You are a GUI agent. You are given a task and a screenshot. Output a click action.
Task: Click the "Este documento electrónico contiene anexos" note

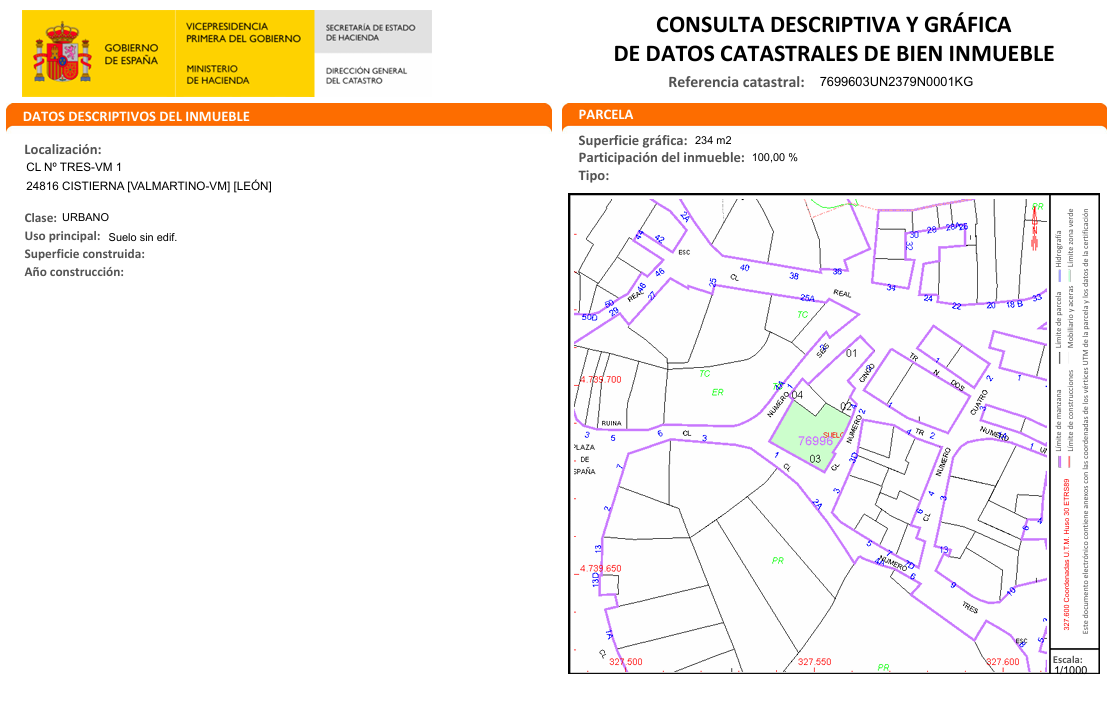tap(1086, 421)
